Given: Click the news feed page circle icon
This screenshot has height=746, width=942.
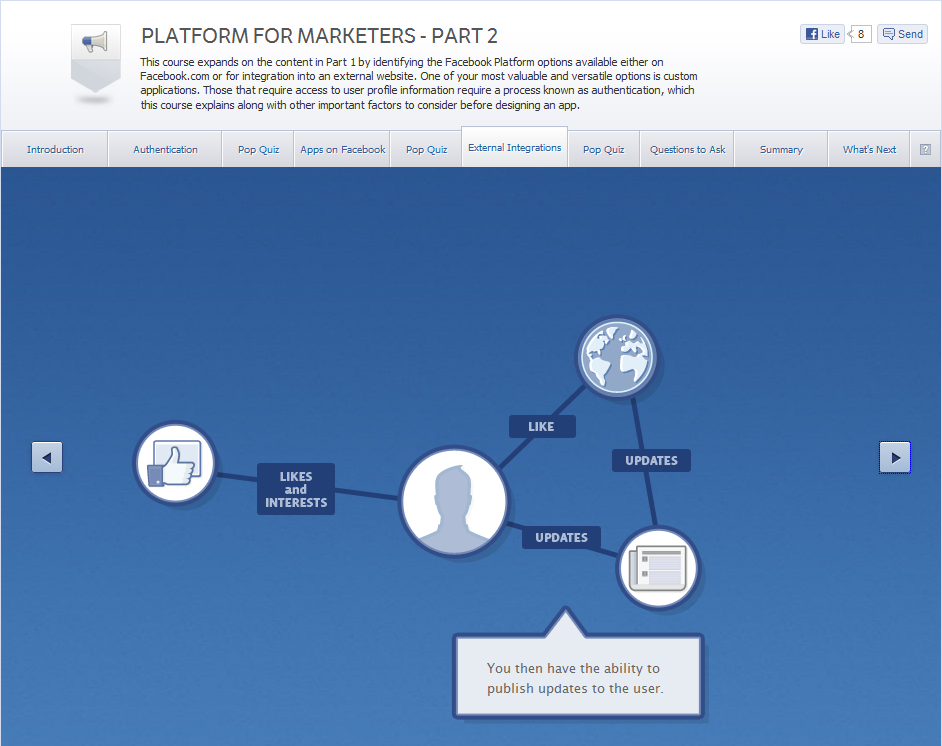Looking at the screenshot, I should (x=658, y=568).
